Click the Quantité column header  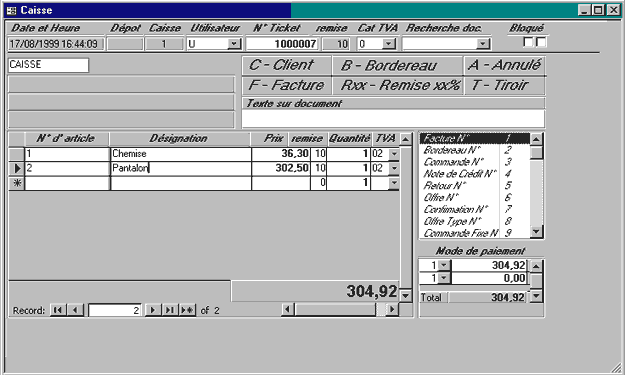click(x=349, y=139)
